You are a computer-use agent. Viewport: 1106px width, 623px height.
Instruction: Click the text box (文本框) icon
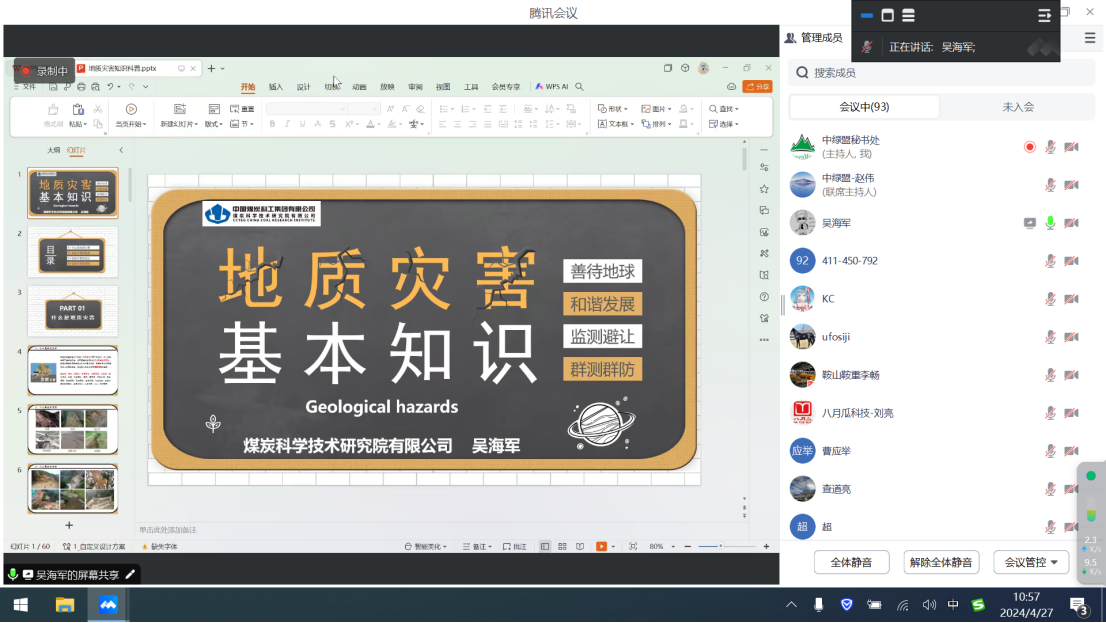(615, 124)
